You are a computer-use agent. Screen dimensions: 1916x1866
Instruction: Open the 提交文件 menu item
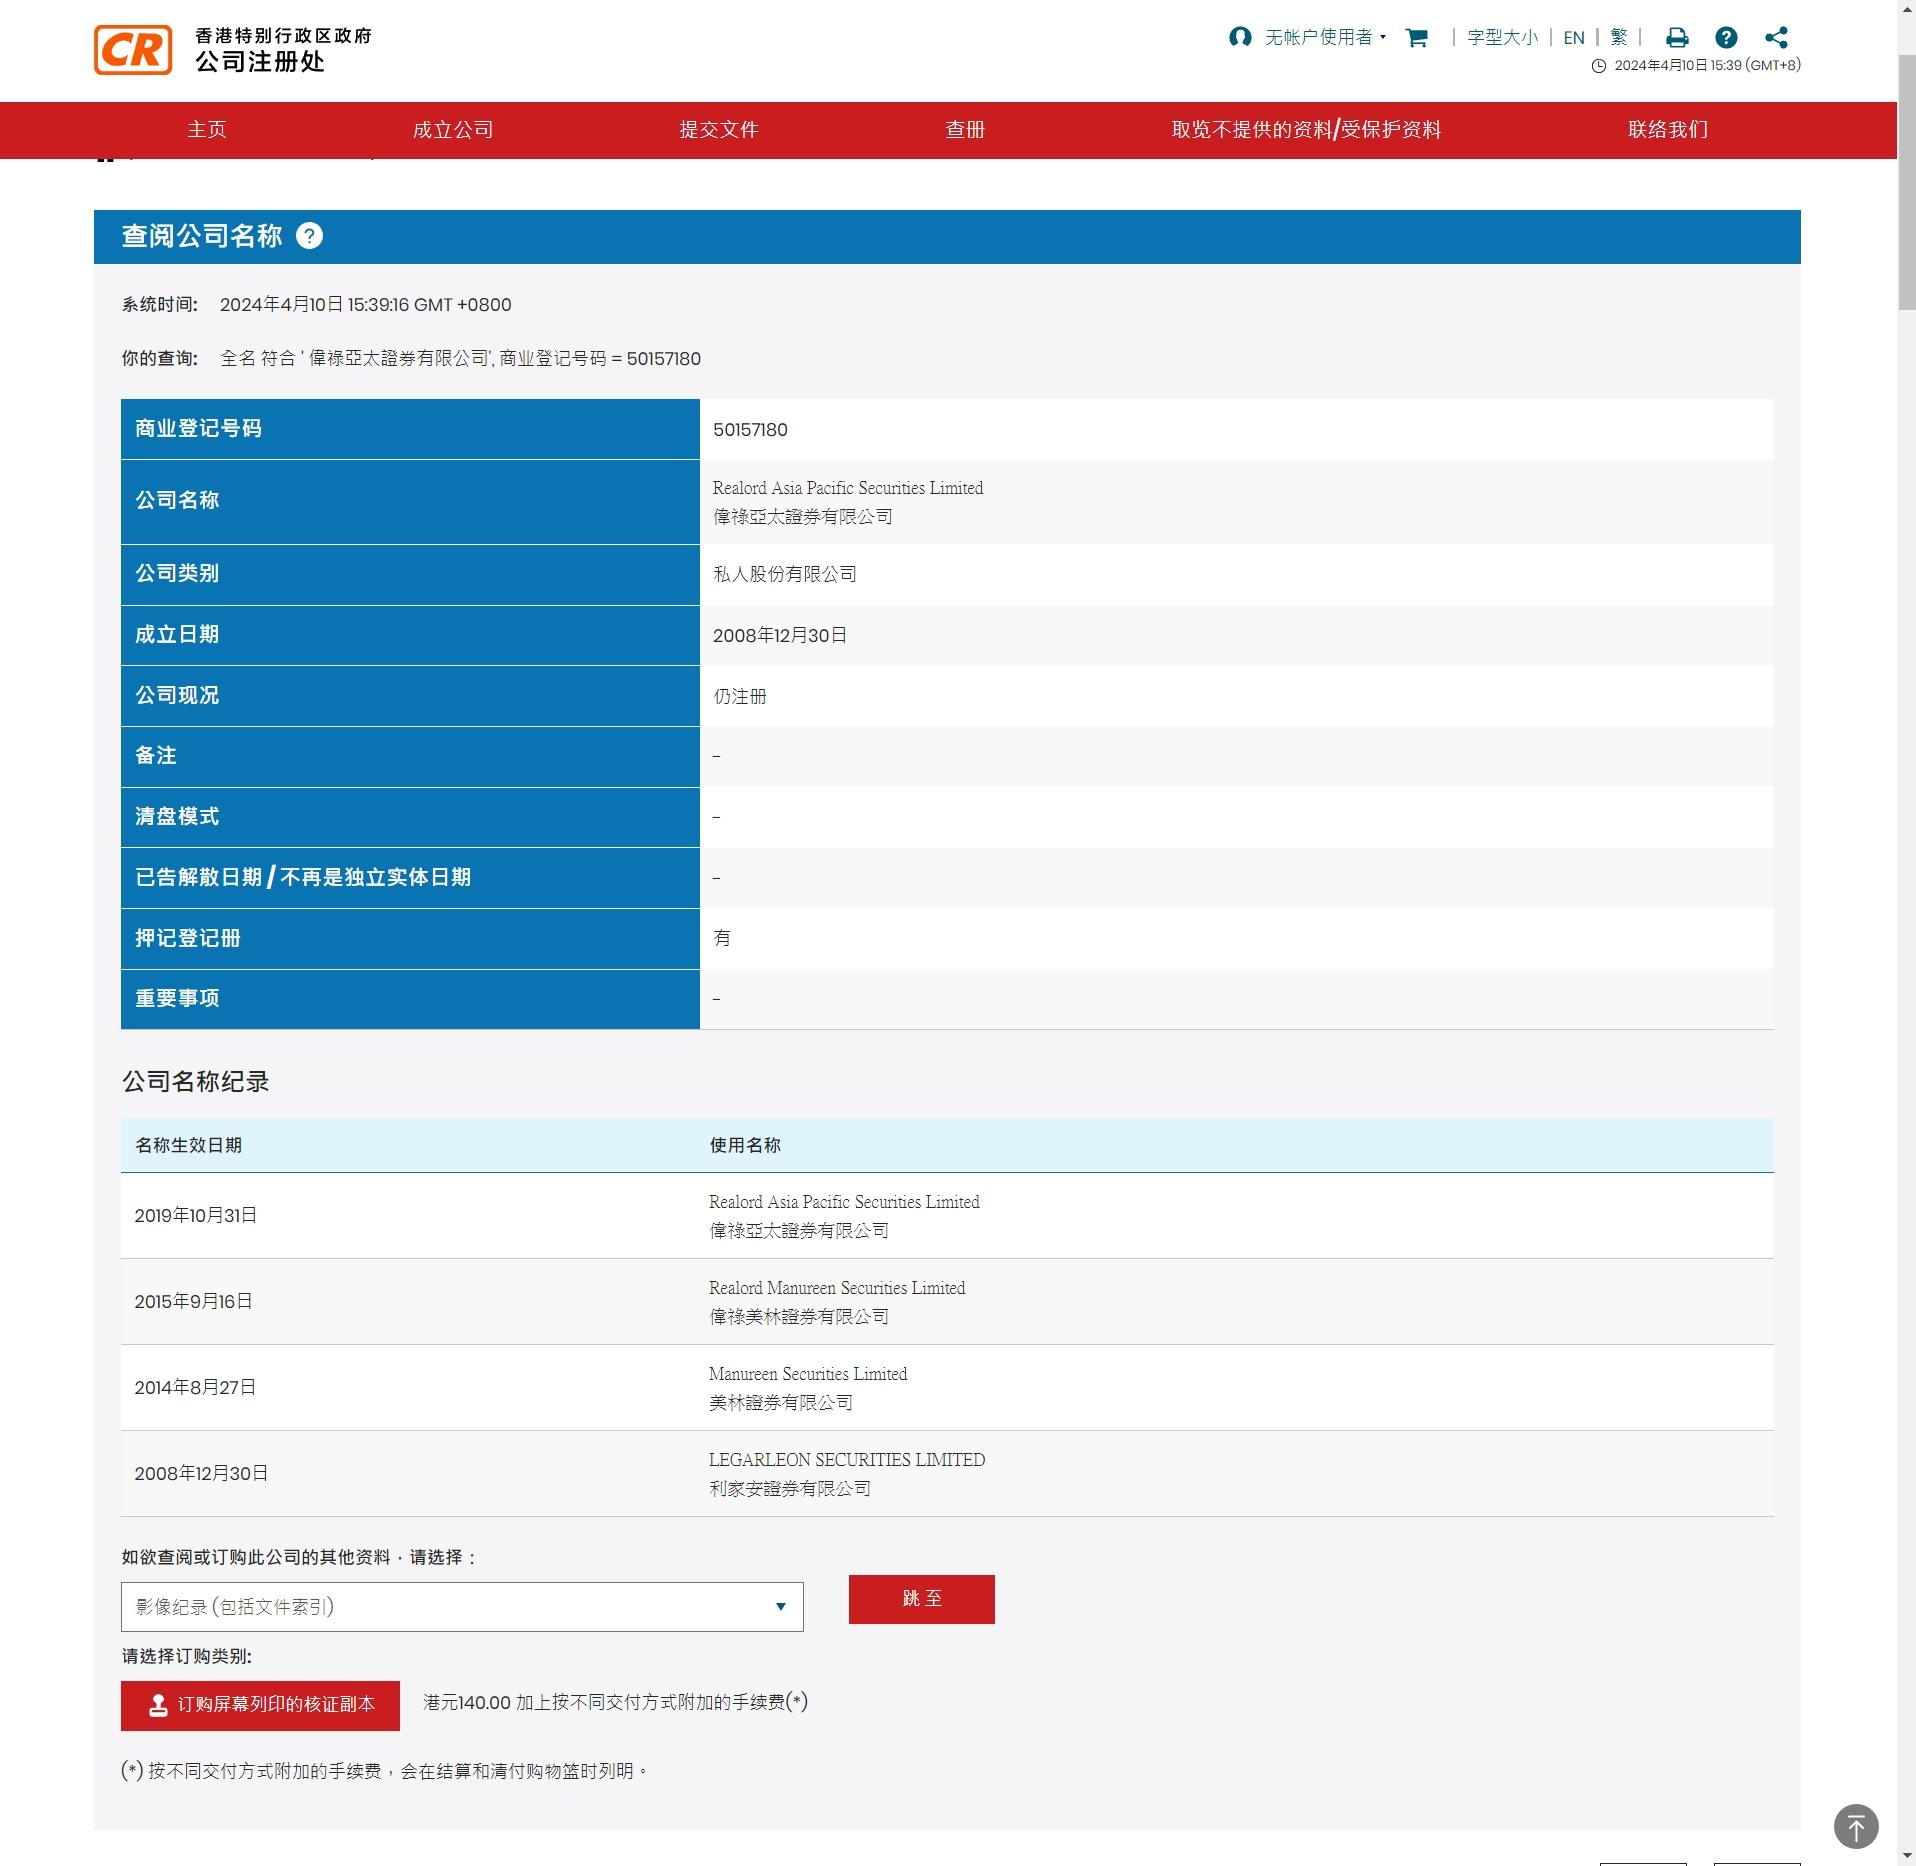coord(719,130)
